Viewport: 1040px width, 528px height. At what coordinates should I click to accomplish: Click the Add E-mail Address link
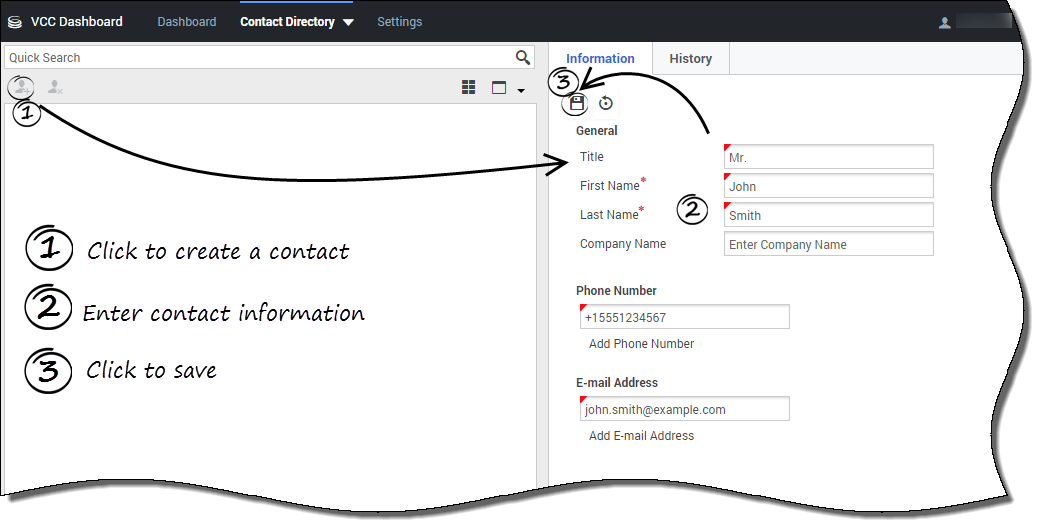[x=641, y=436]
